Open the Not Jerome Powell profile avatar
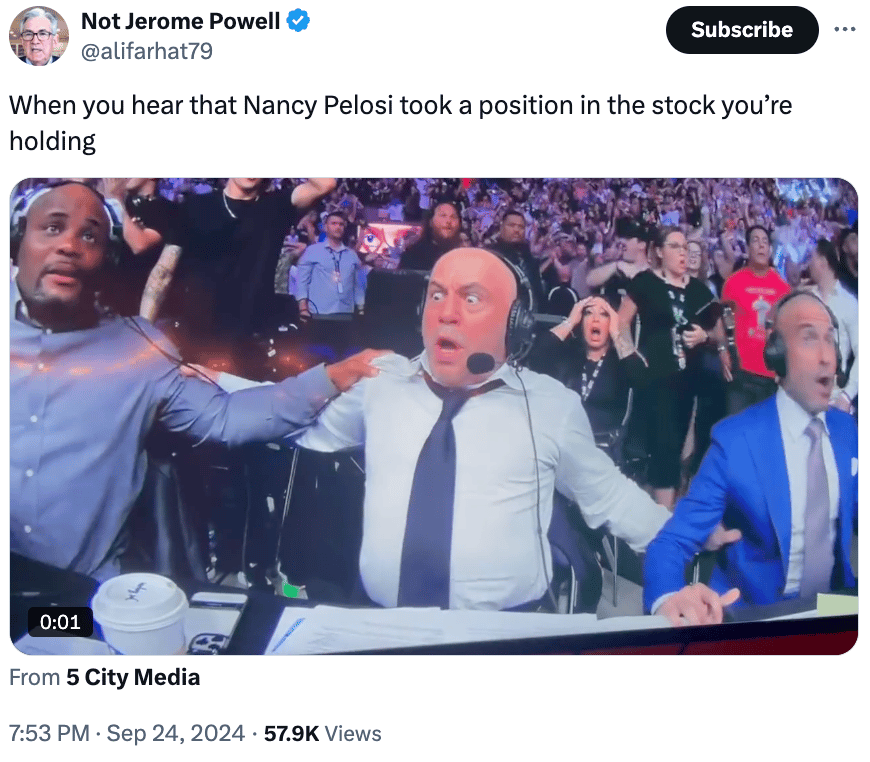The width and height of the screenshot is (870, 762). pos(38,36)
